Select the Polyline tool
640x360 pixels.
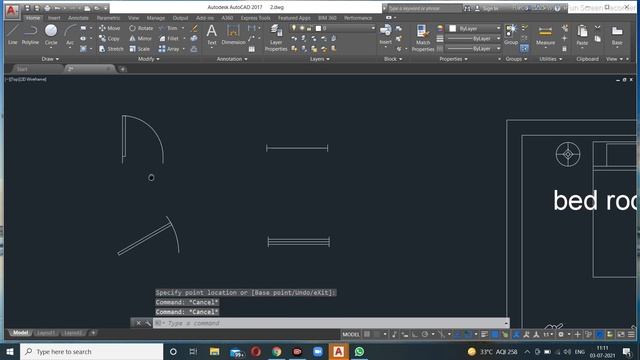[x=30, y=34]
